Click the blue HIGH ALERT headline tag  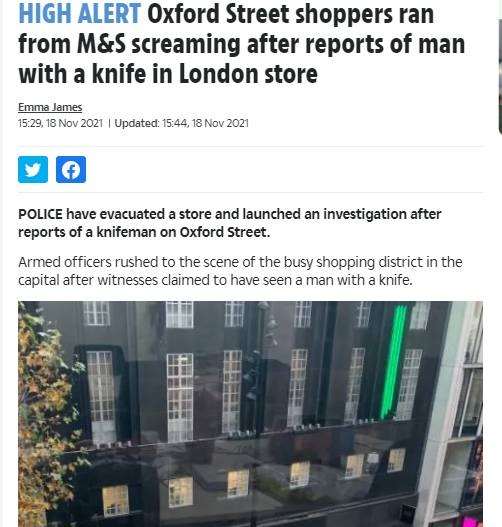coord(79,13)
